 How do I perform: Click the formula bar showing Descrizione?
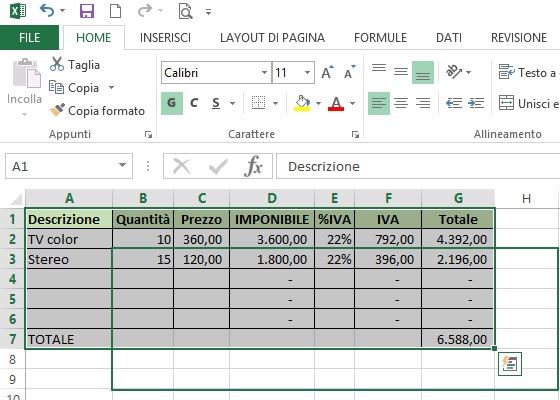[x=418, y=166]
